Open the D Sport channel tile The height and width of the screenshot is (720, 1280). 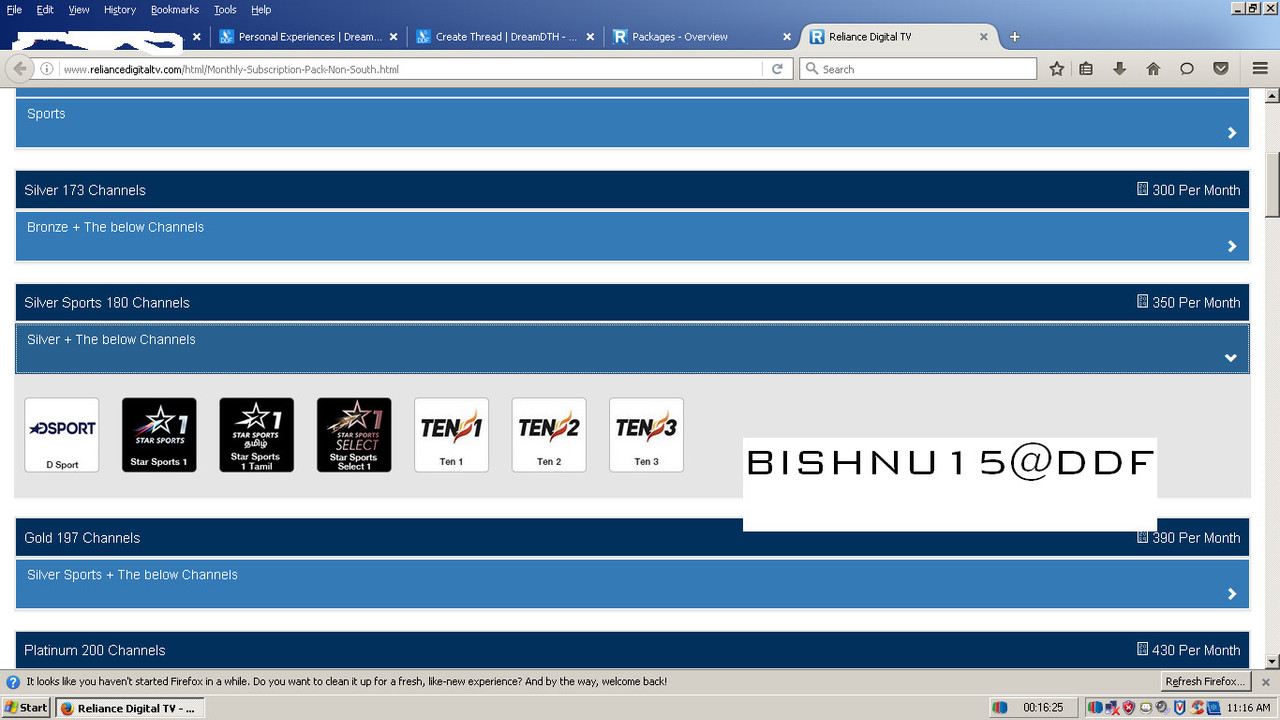point(62,435)
